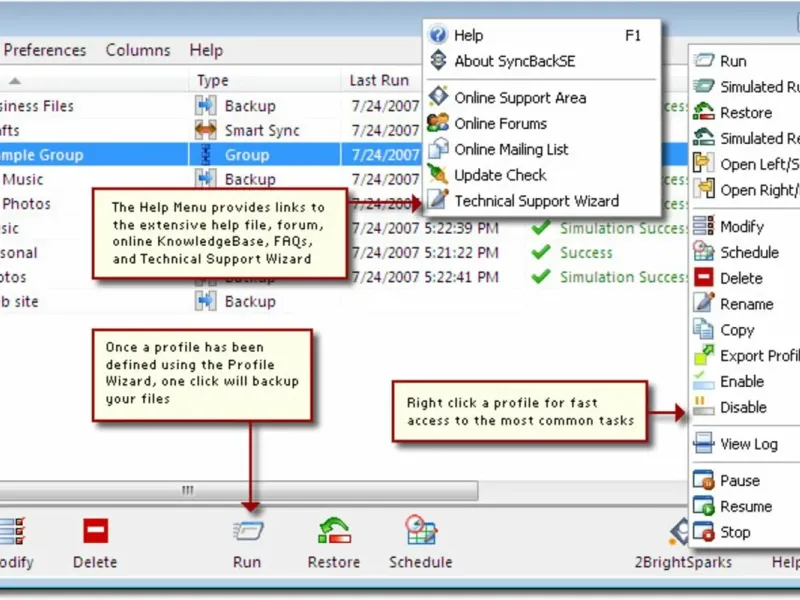The image size is (800, 600).
Task: Click the Restore icon in context menu
Action: click(704, 111)
